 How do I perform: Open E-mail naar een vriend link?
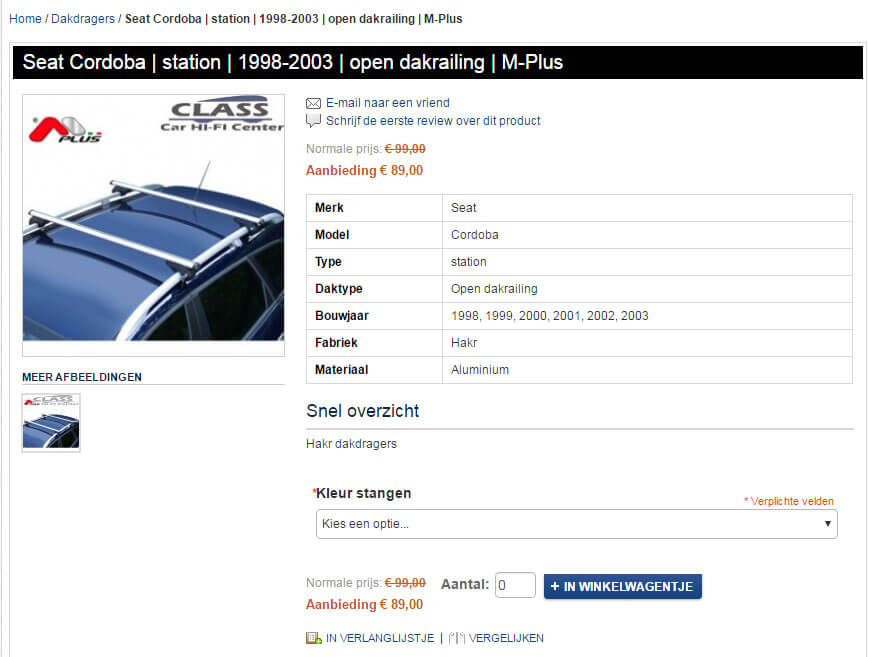click(387, 103)
